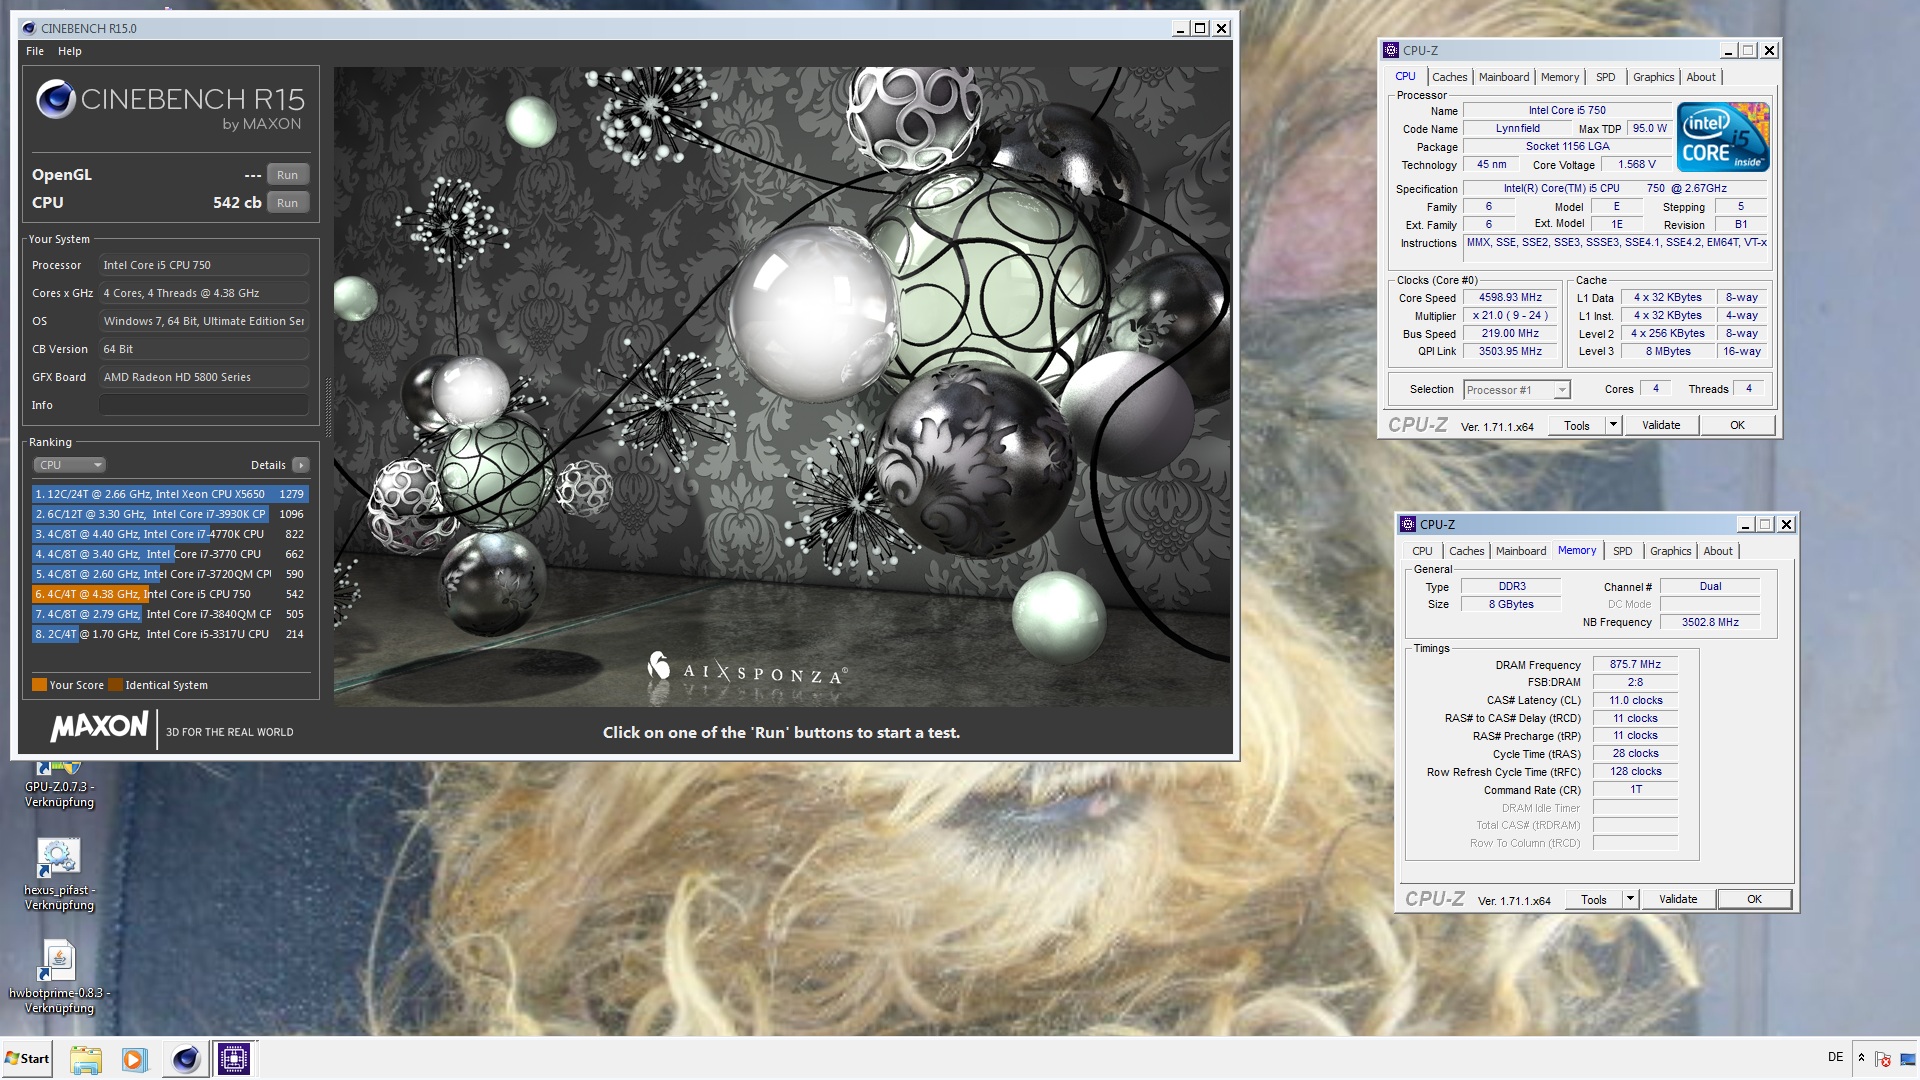Expand ranking Details arrow

coord(300,465)
